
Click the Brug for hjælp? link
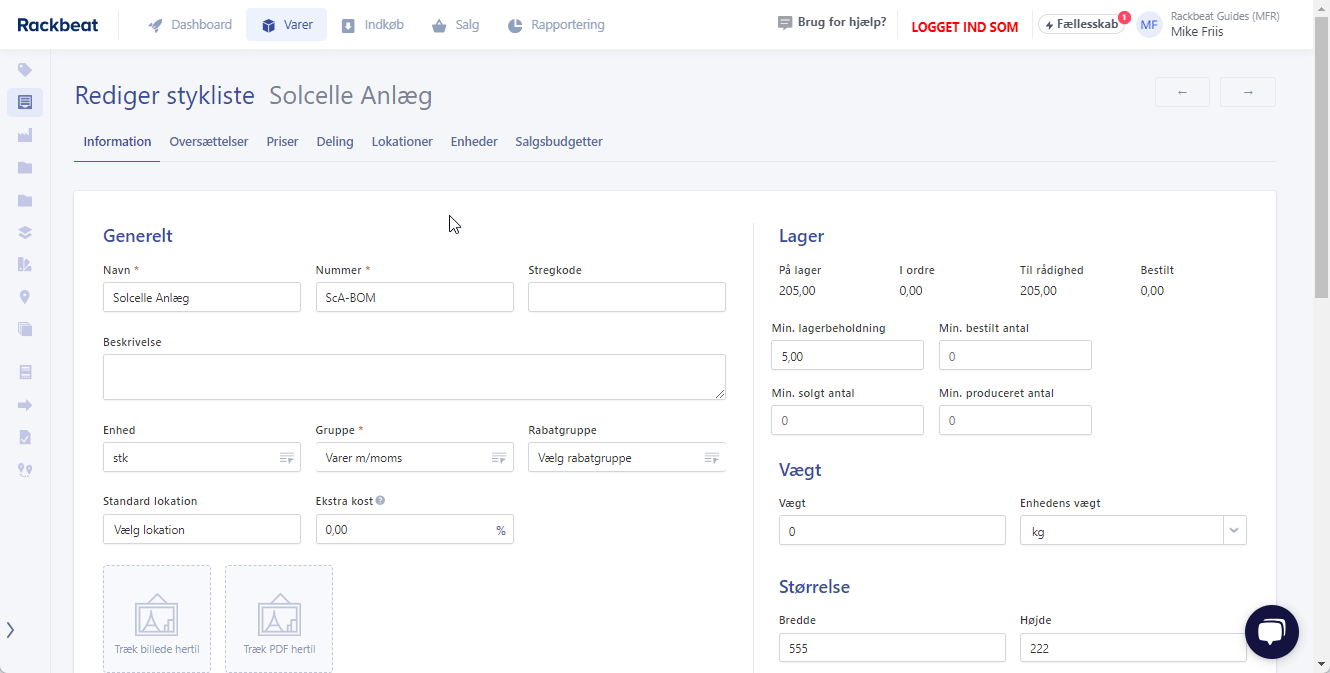click(x=832, y=22)
